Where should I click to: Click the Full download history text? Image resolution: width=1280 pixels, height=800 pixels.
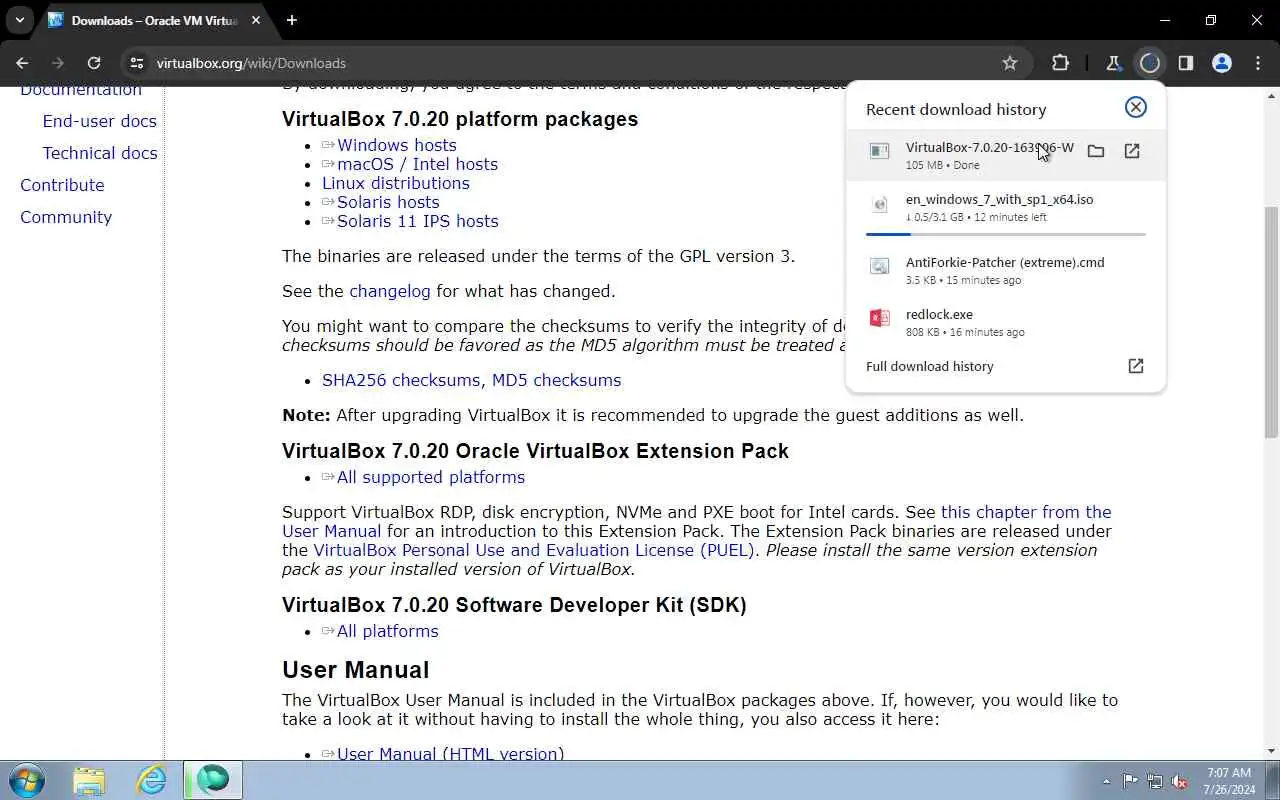point(930,366)
